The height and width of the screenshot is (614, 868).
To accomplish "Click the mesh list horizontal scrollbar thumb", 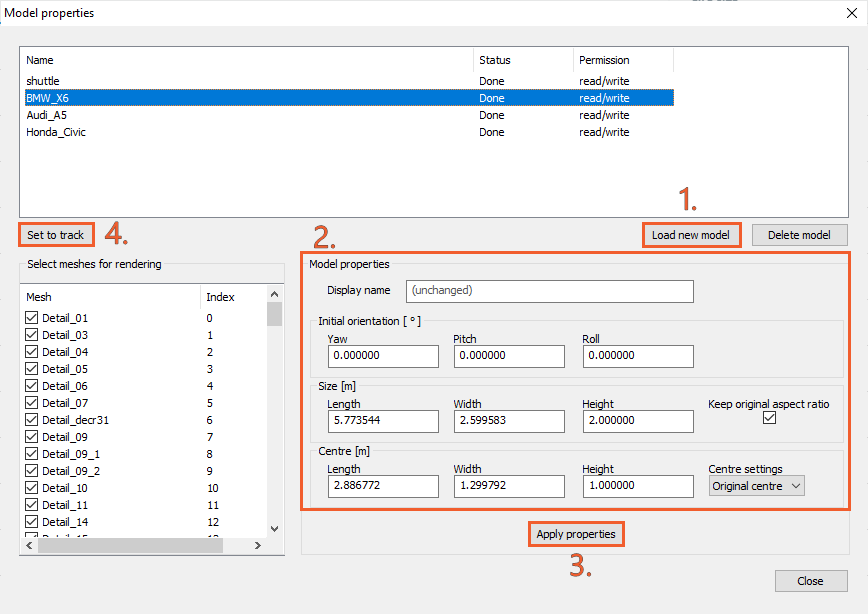I will [x=130, y=545].
